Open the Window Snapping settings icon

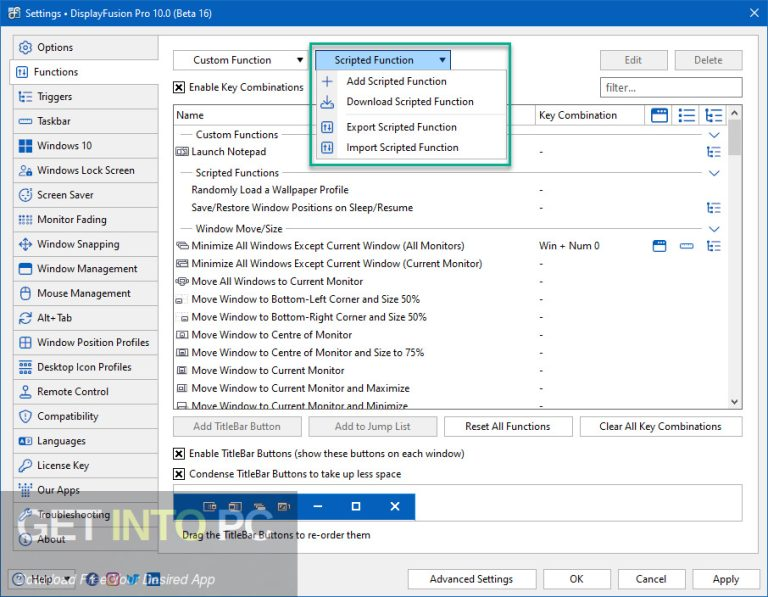[25, 244]
